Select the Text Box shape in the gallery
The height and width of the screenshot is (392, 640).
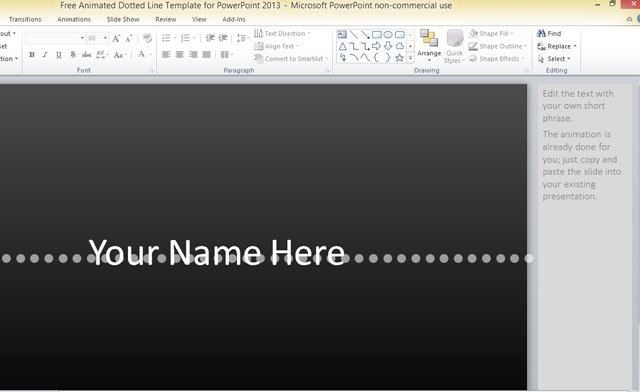tap(342, 34)
